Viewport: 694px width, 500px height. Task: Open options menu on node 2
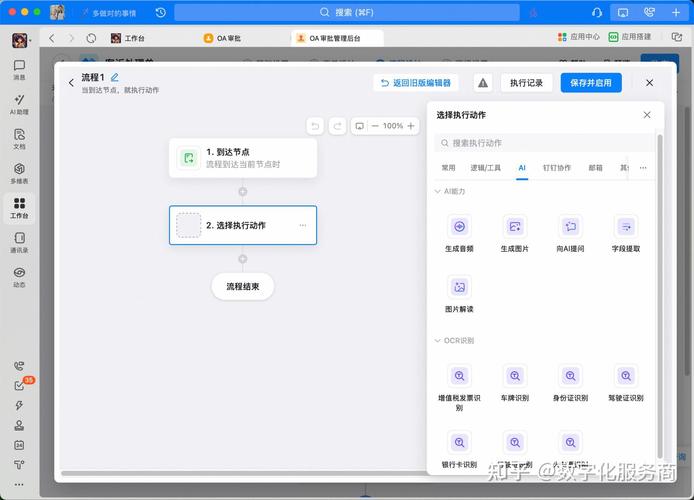click(x=303, y=225)
